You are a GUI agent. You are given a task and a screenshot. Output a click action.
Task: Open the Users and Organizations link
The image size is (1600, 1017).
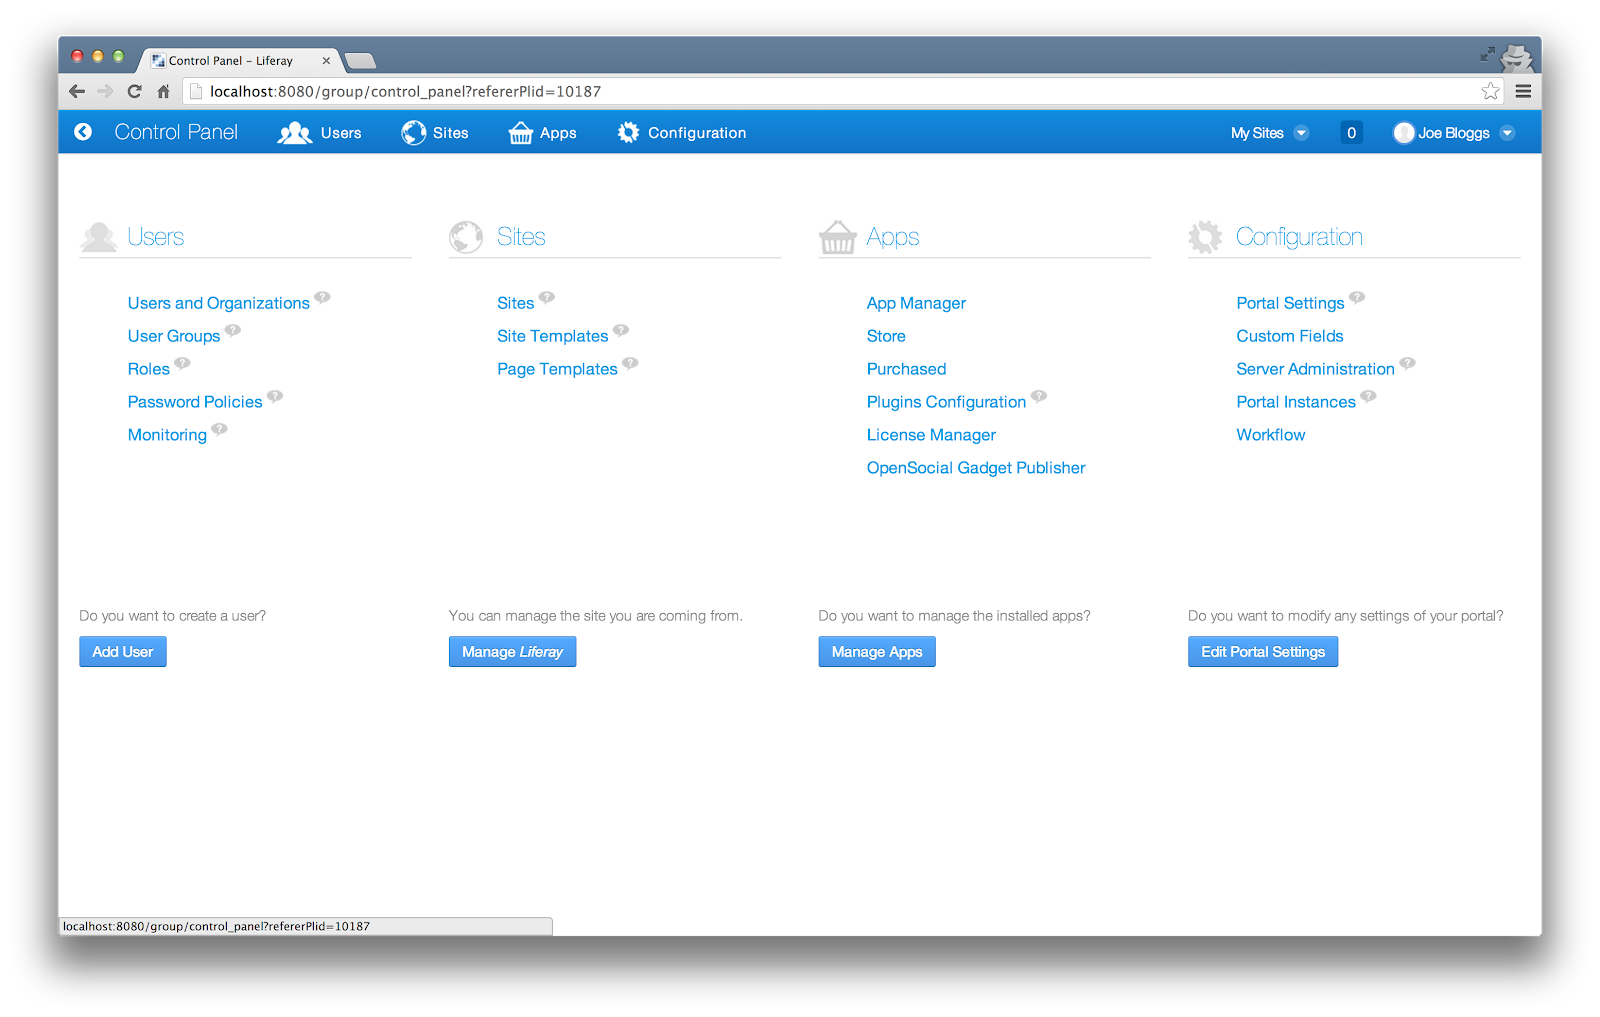(x=219, y=303)
